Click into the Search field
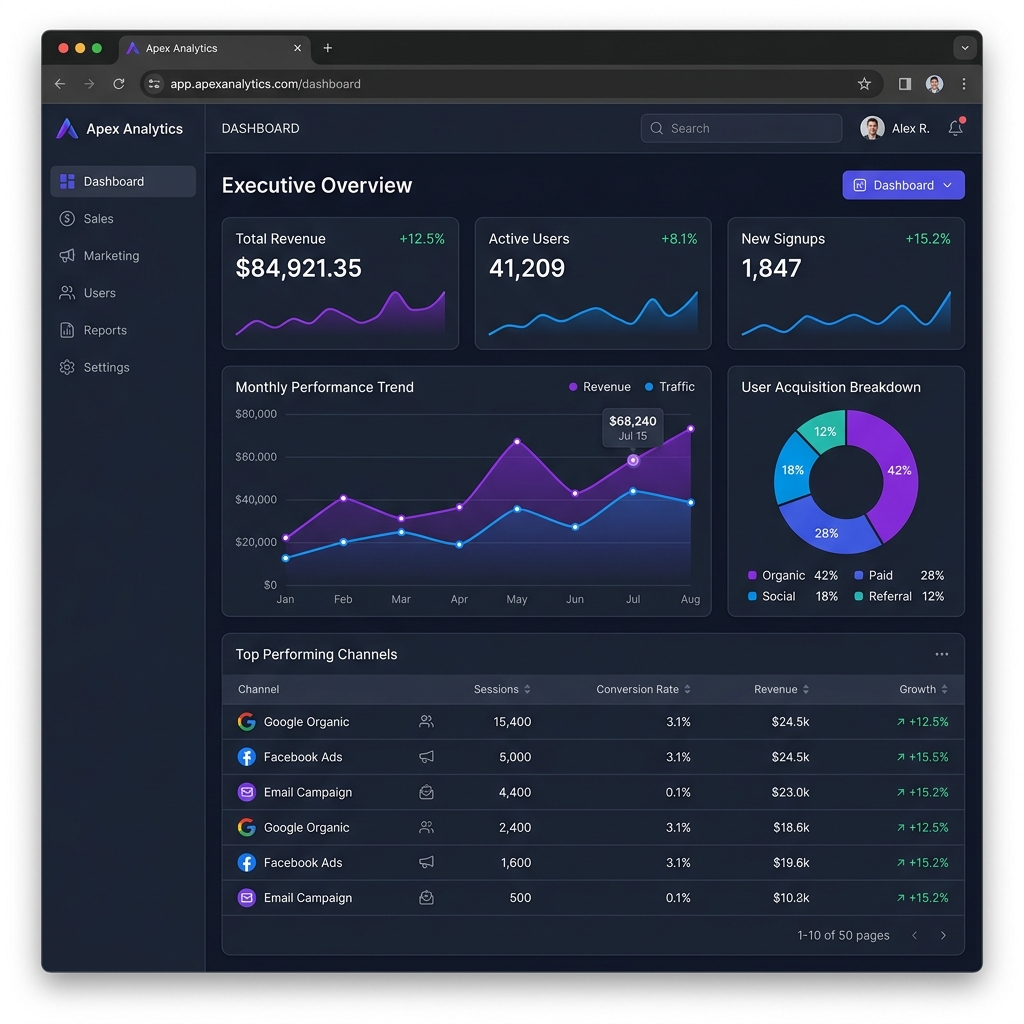This screenshot has height=1024, width=1024. (740, 128)
